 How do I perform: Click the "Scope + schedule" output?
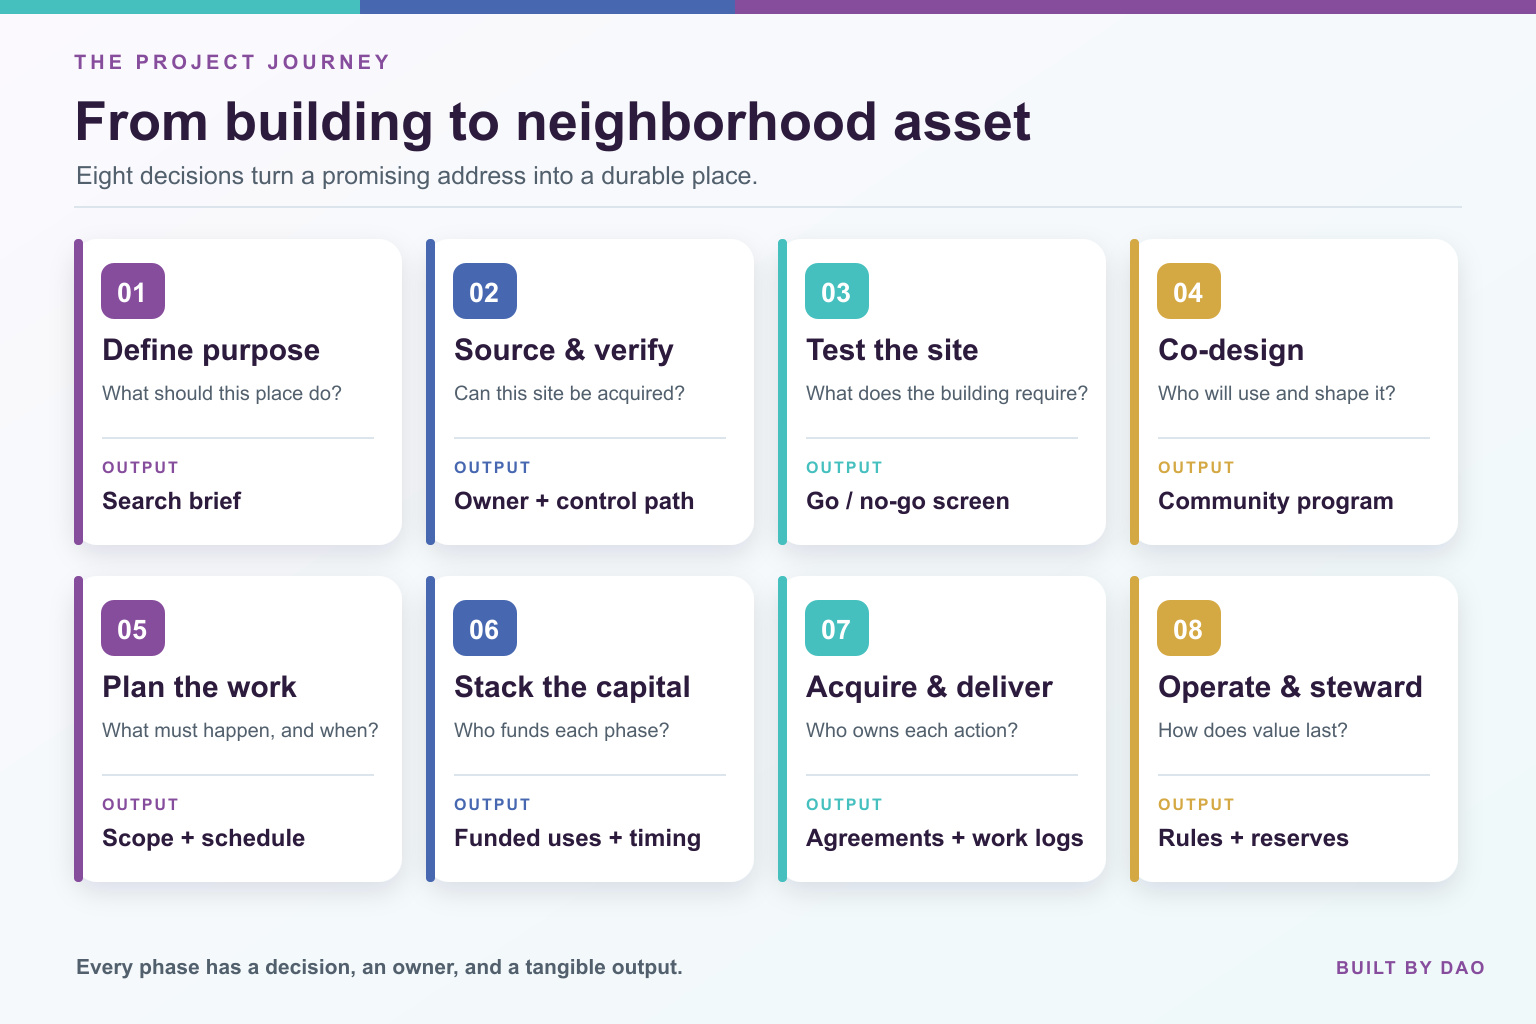tap(203, 838)
